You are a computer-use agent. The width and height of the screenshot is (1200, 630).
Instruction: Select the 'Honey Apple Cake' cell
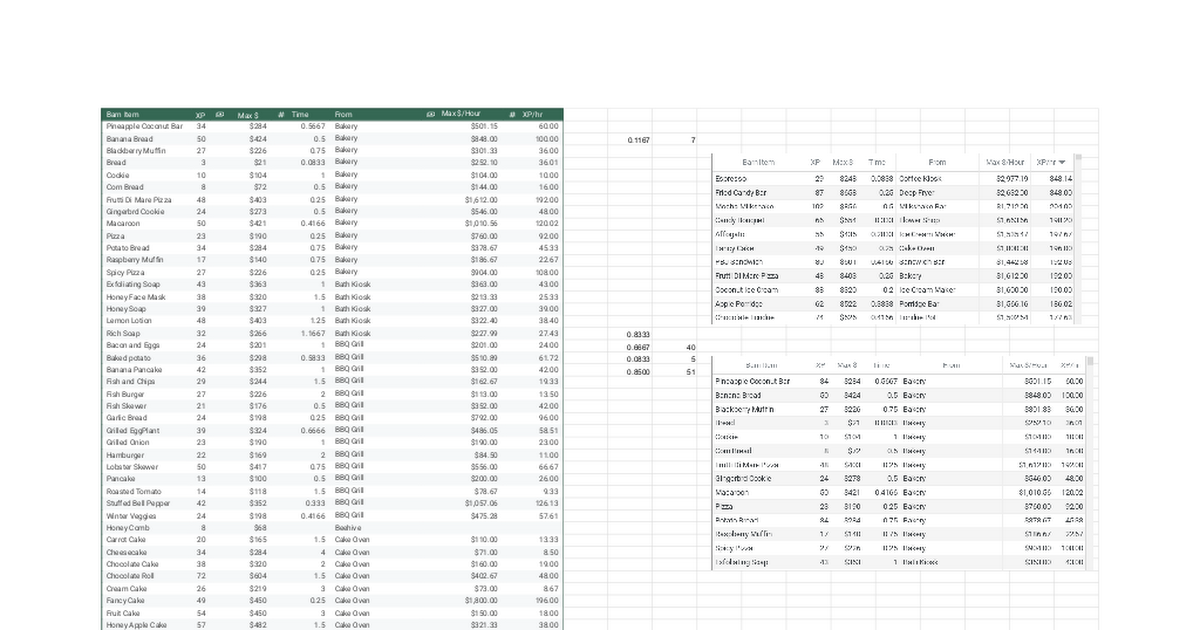click(136, 624)
